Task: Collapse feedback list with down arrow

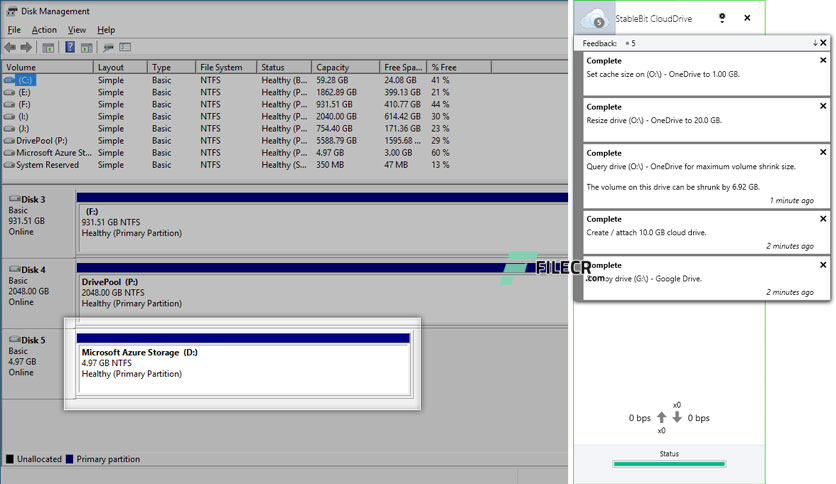Action: coord(815,43)
